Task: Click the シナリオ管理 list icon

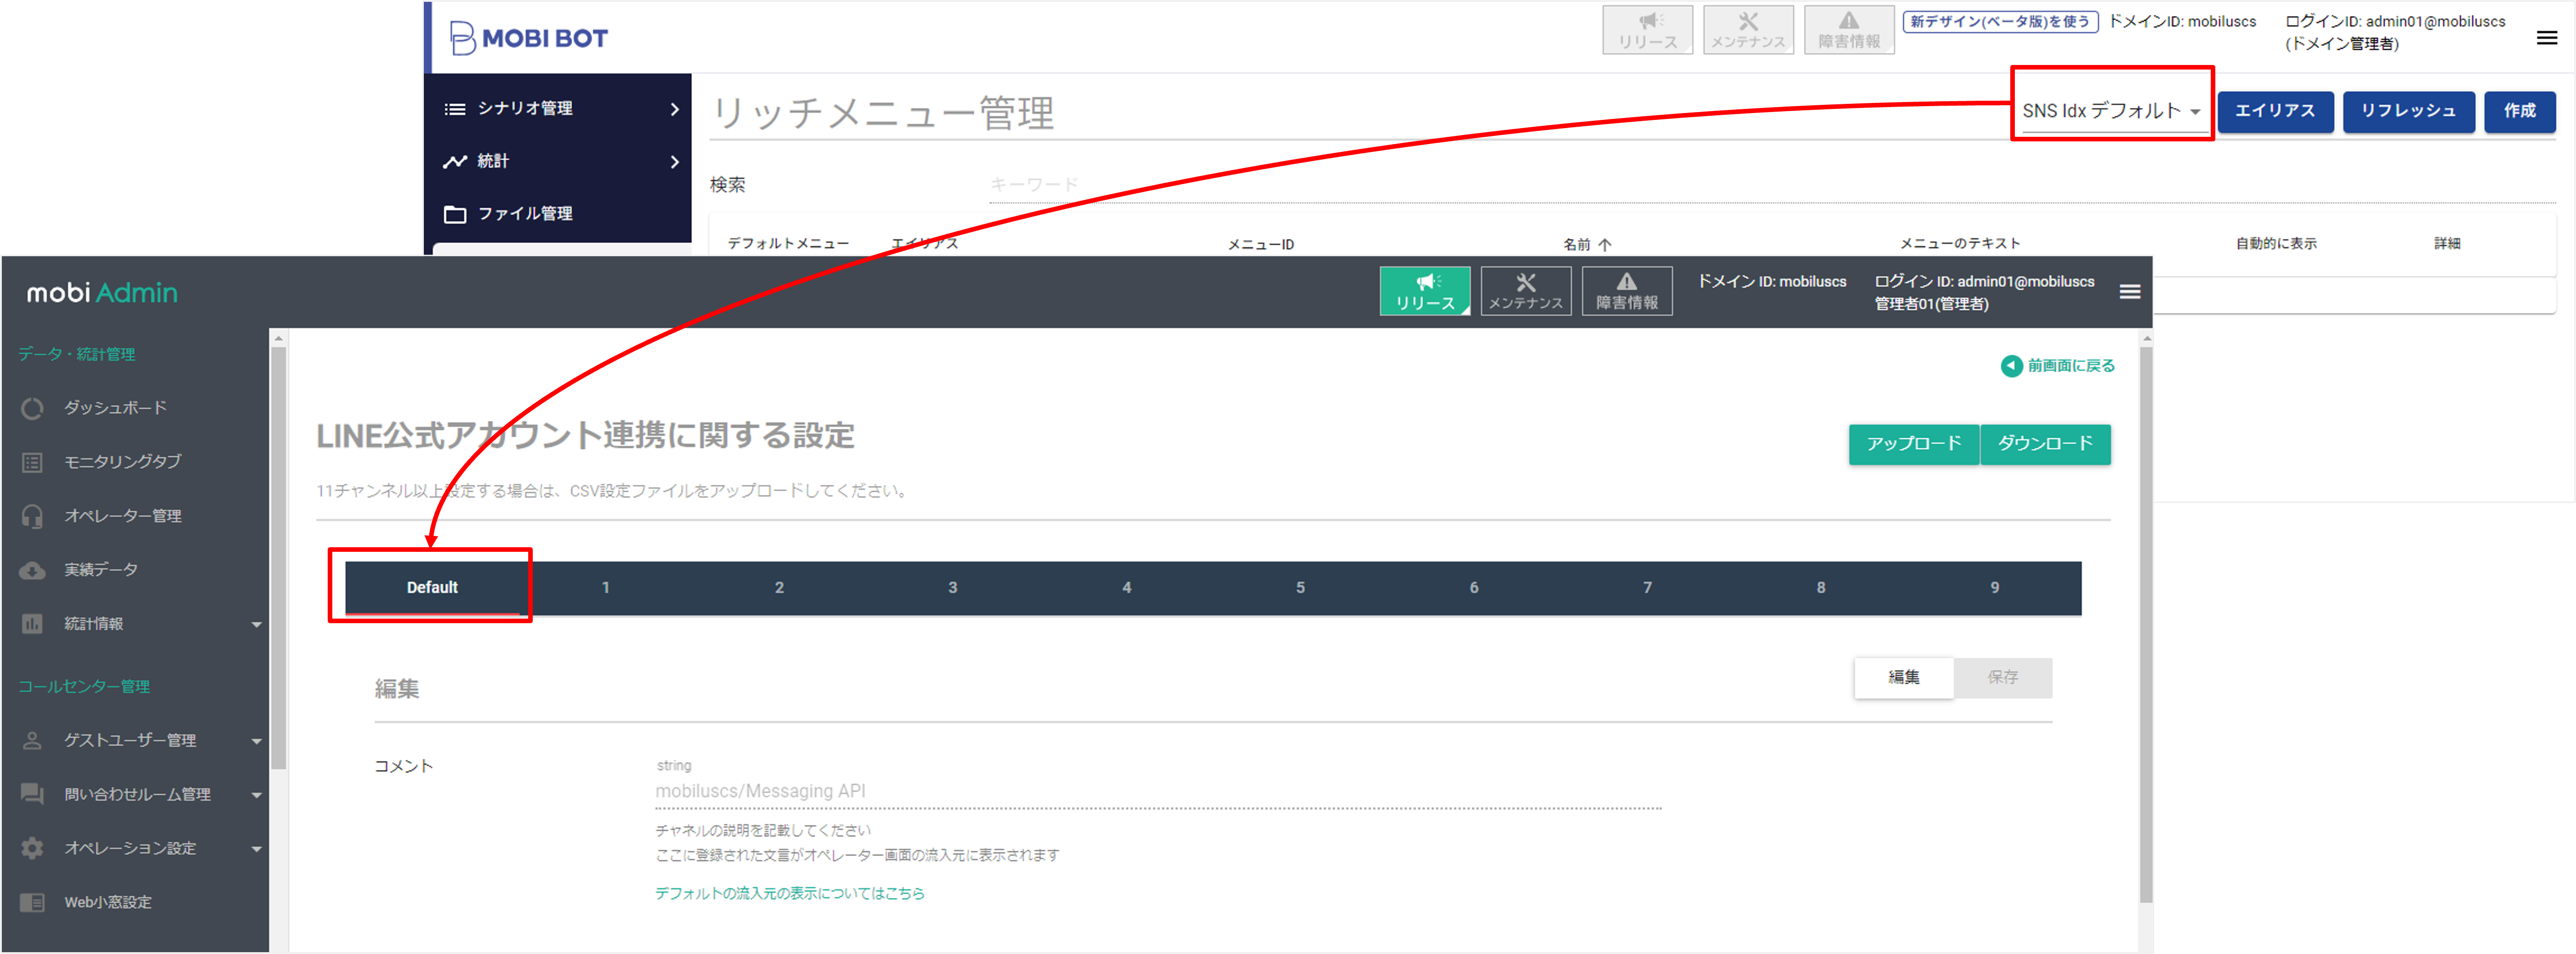Action: [455, 109]
